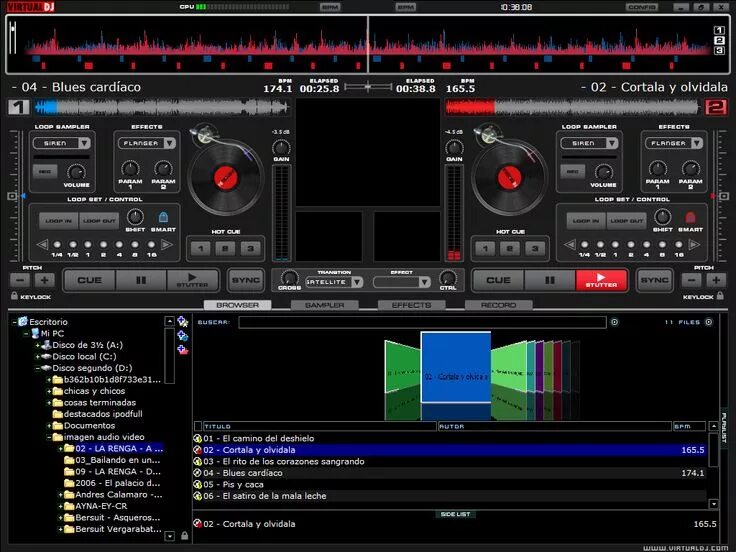The width and height of the screenshot is (736, 552).
Task: Set left deck loop length to 4
Action: pyautogui.click(x=119, y=245)
